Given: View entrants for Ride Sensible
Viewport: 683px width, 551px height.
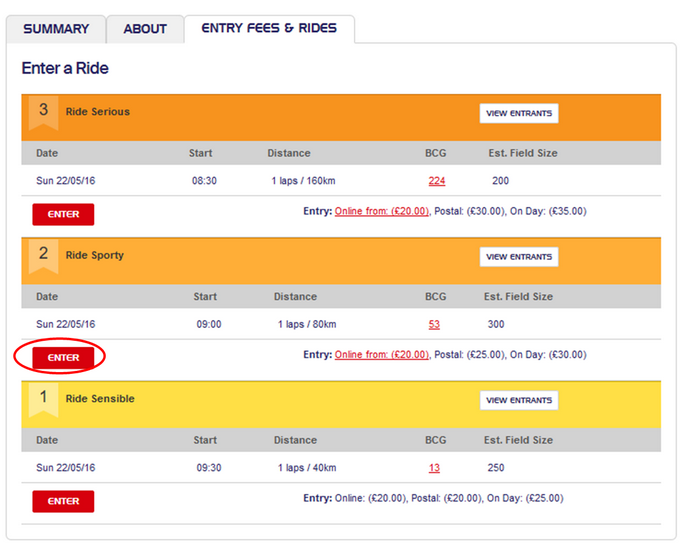Looking at the screenshot, I should 519,400.
